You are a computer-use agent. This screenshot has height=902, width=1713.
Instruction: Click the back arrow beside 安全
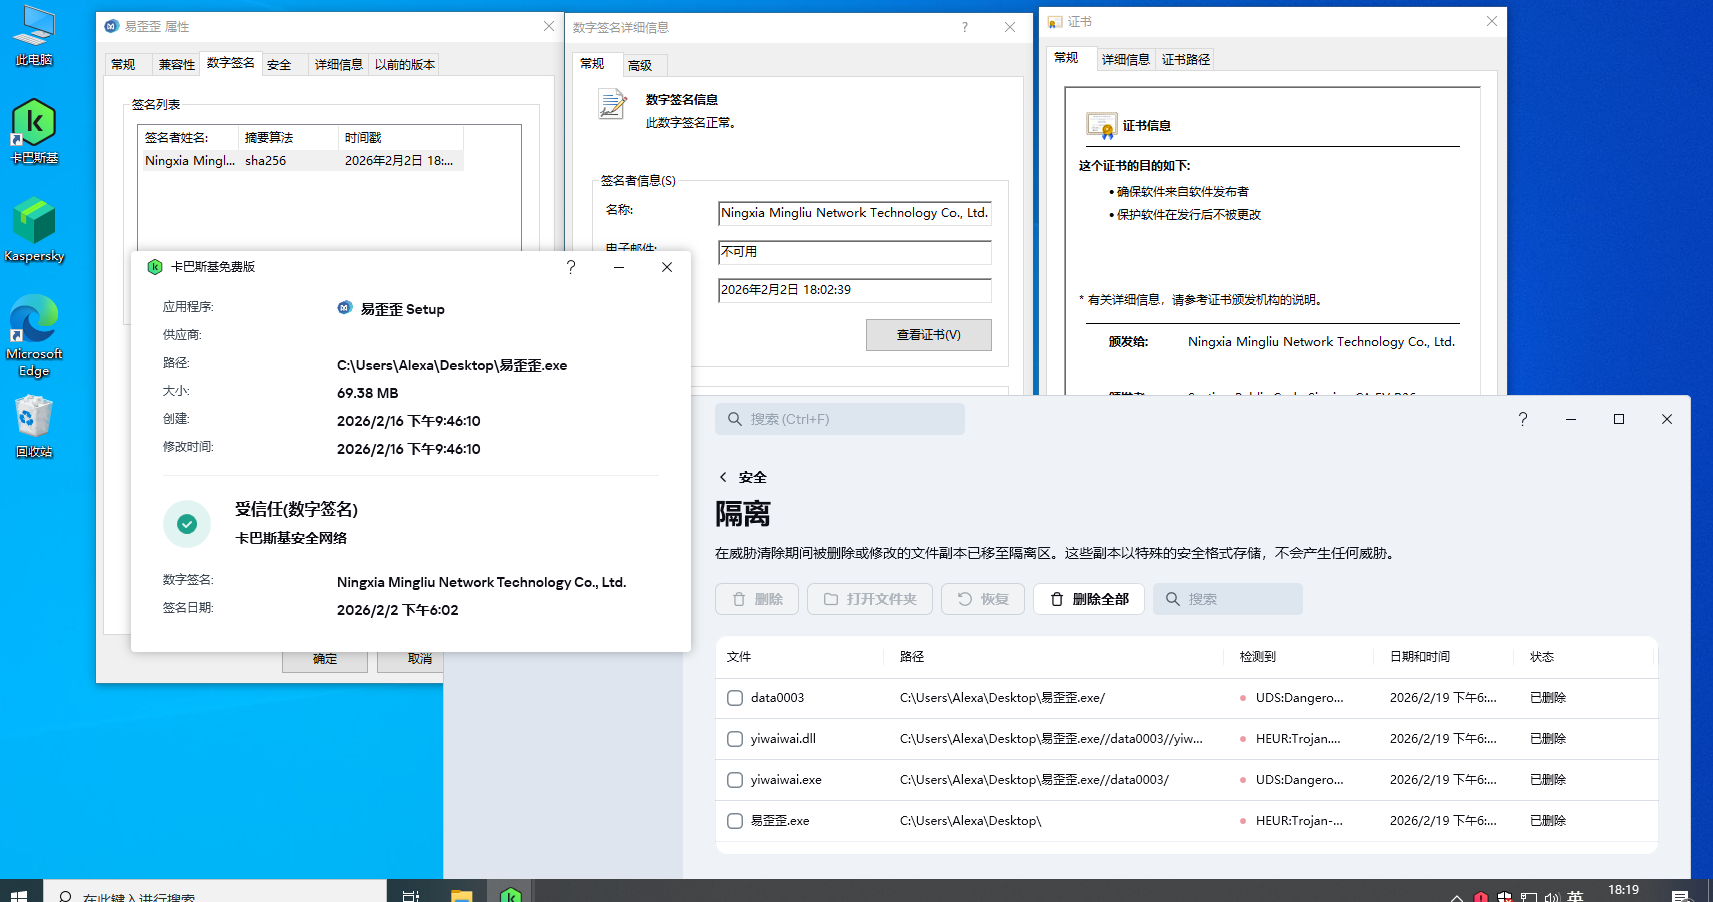click(723, 477)
